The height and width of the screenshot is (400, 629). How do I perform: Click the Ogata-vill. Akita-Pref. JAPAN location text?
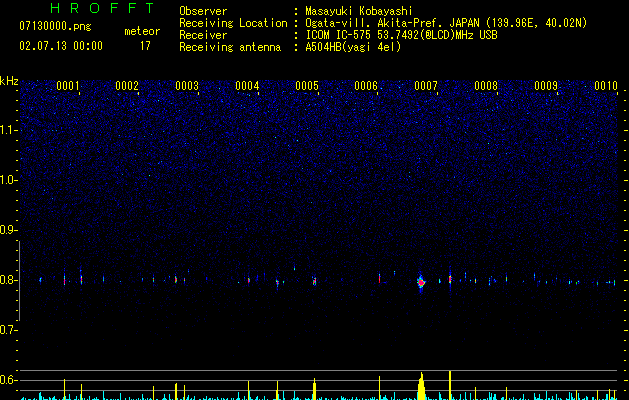(x=446, y=23)
